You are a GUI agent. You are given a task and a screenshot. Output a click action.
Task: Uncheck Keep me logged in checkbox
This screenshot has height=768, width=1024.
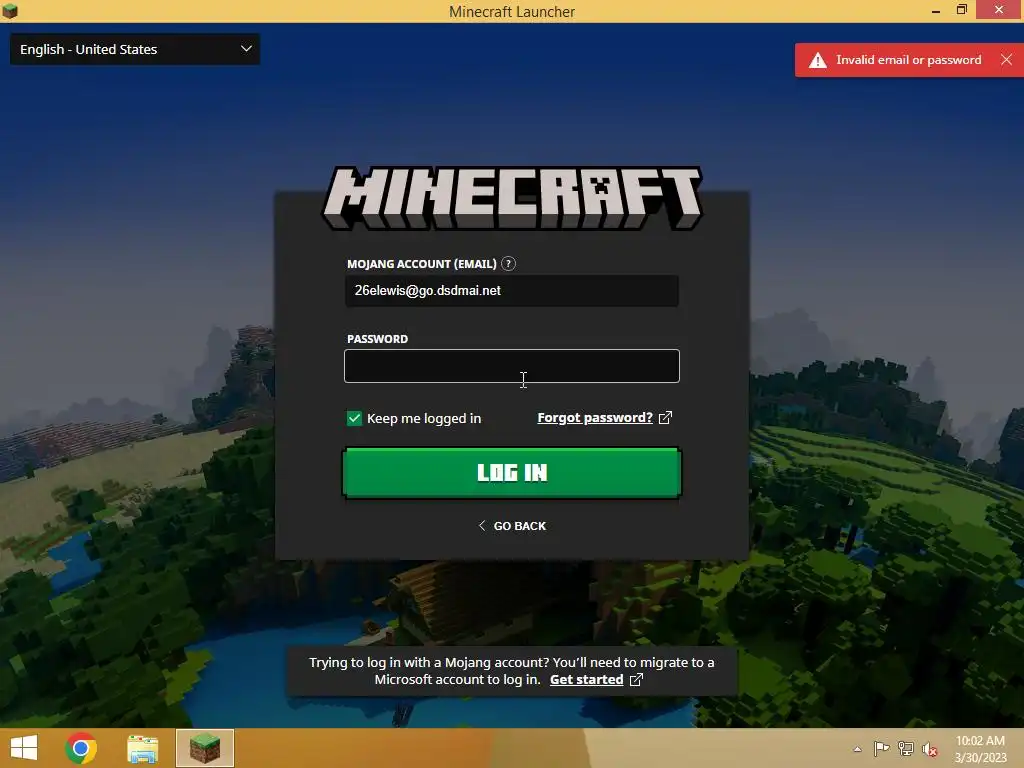[x=354, y=418]
